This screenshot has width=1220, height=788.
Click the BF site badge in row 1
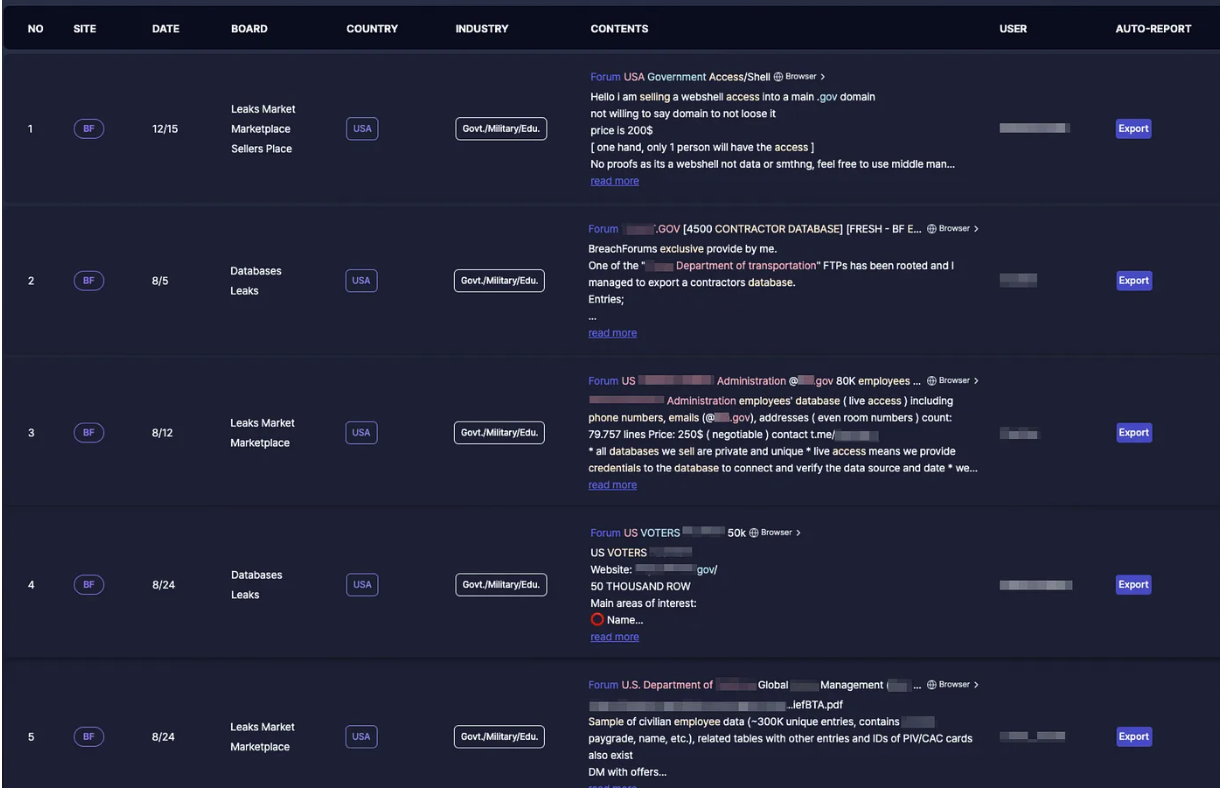click(x=89, y=129)
